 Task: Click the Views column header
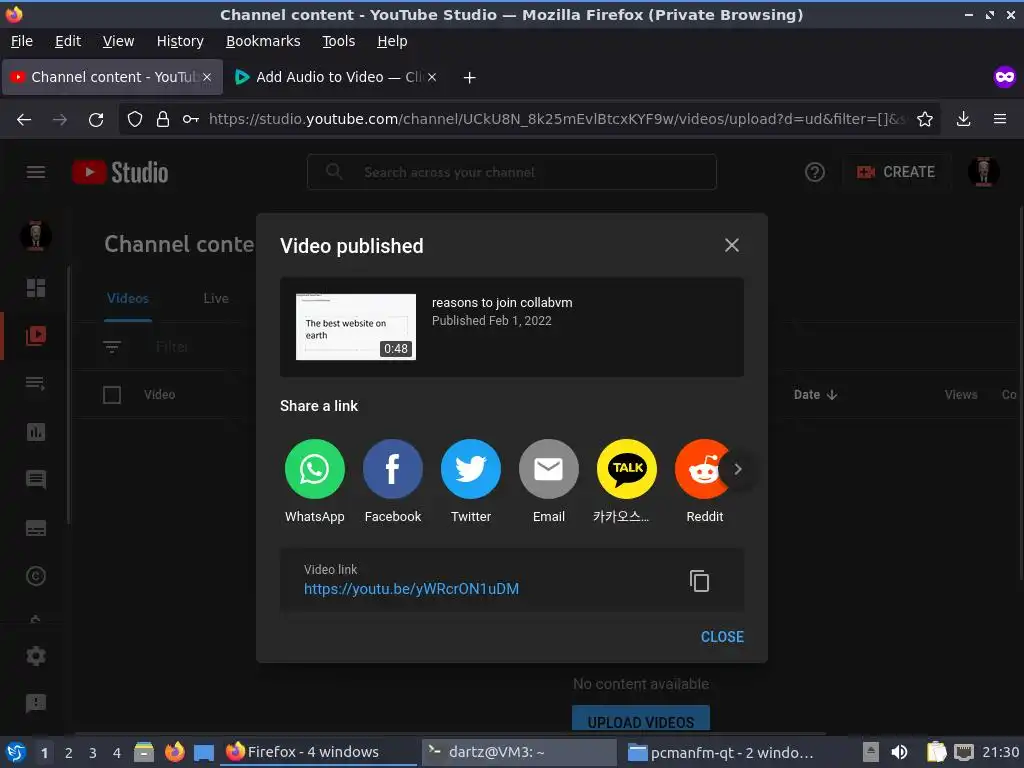click(961, 394)
